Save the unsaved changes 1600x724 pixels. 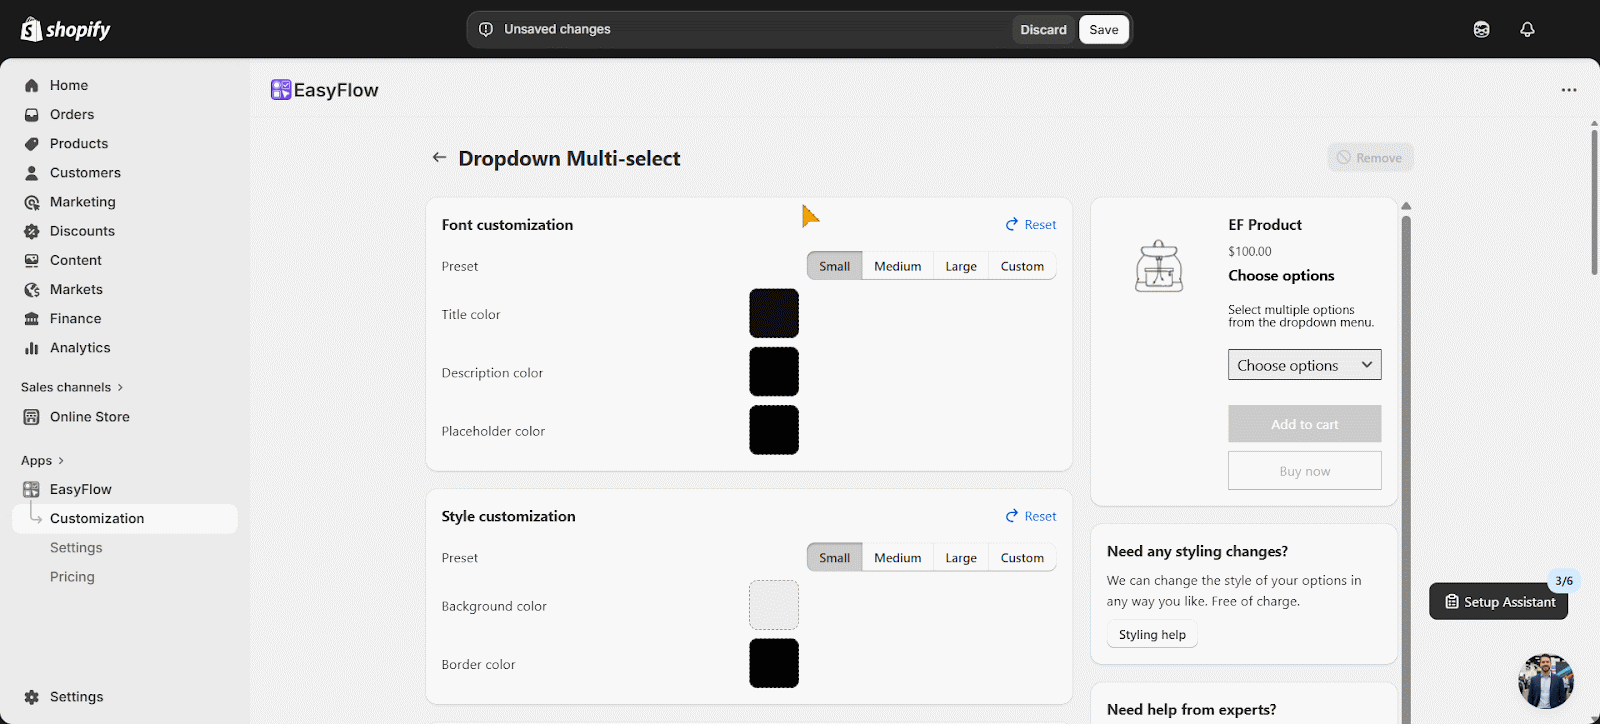(x=1103, y=30)
